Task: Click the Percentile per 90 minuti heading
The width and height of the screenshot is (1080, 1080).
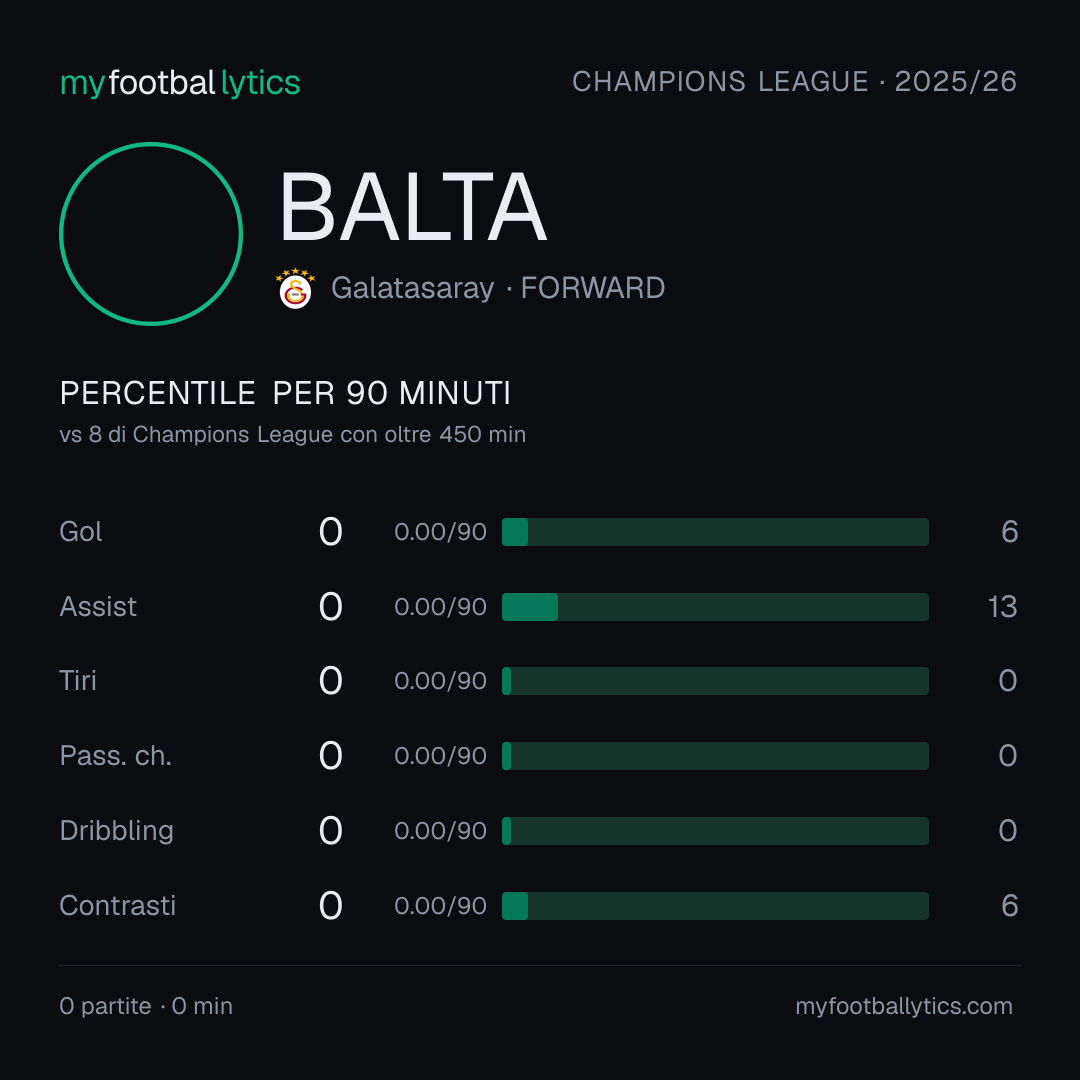Action: tap(285, 393)
